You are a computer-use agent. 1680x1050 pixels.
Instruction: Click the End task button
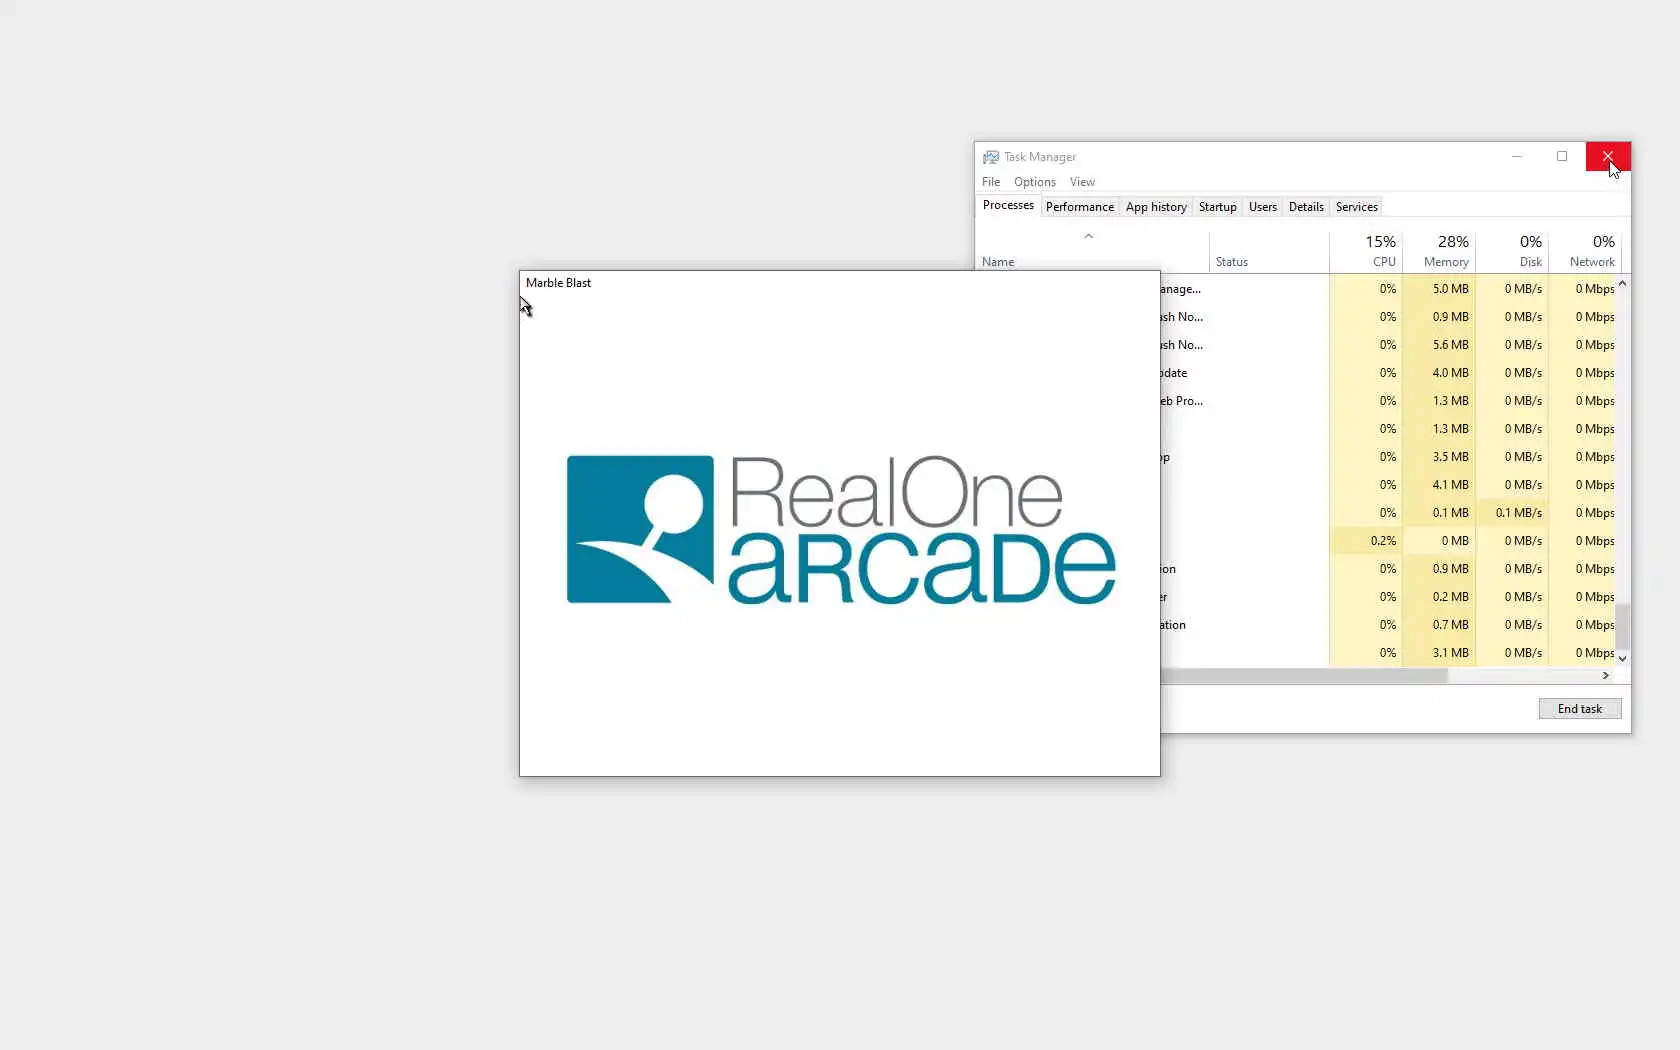coord(1579,709)
